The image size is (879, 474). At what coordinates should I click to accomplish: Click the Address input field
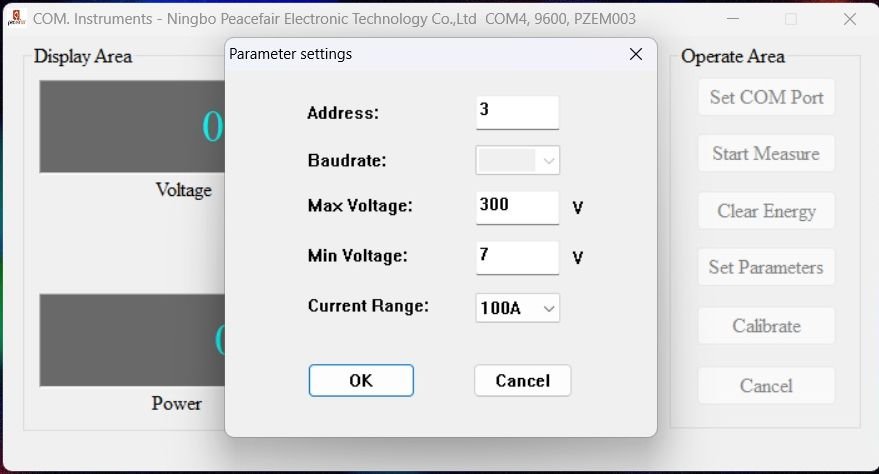pyautogui.click(x=517, y=112)
